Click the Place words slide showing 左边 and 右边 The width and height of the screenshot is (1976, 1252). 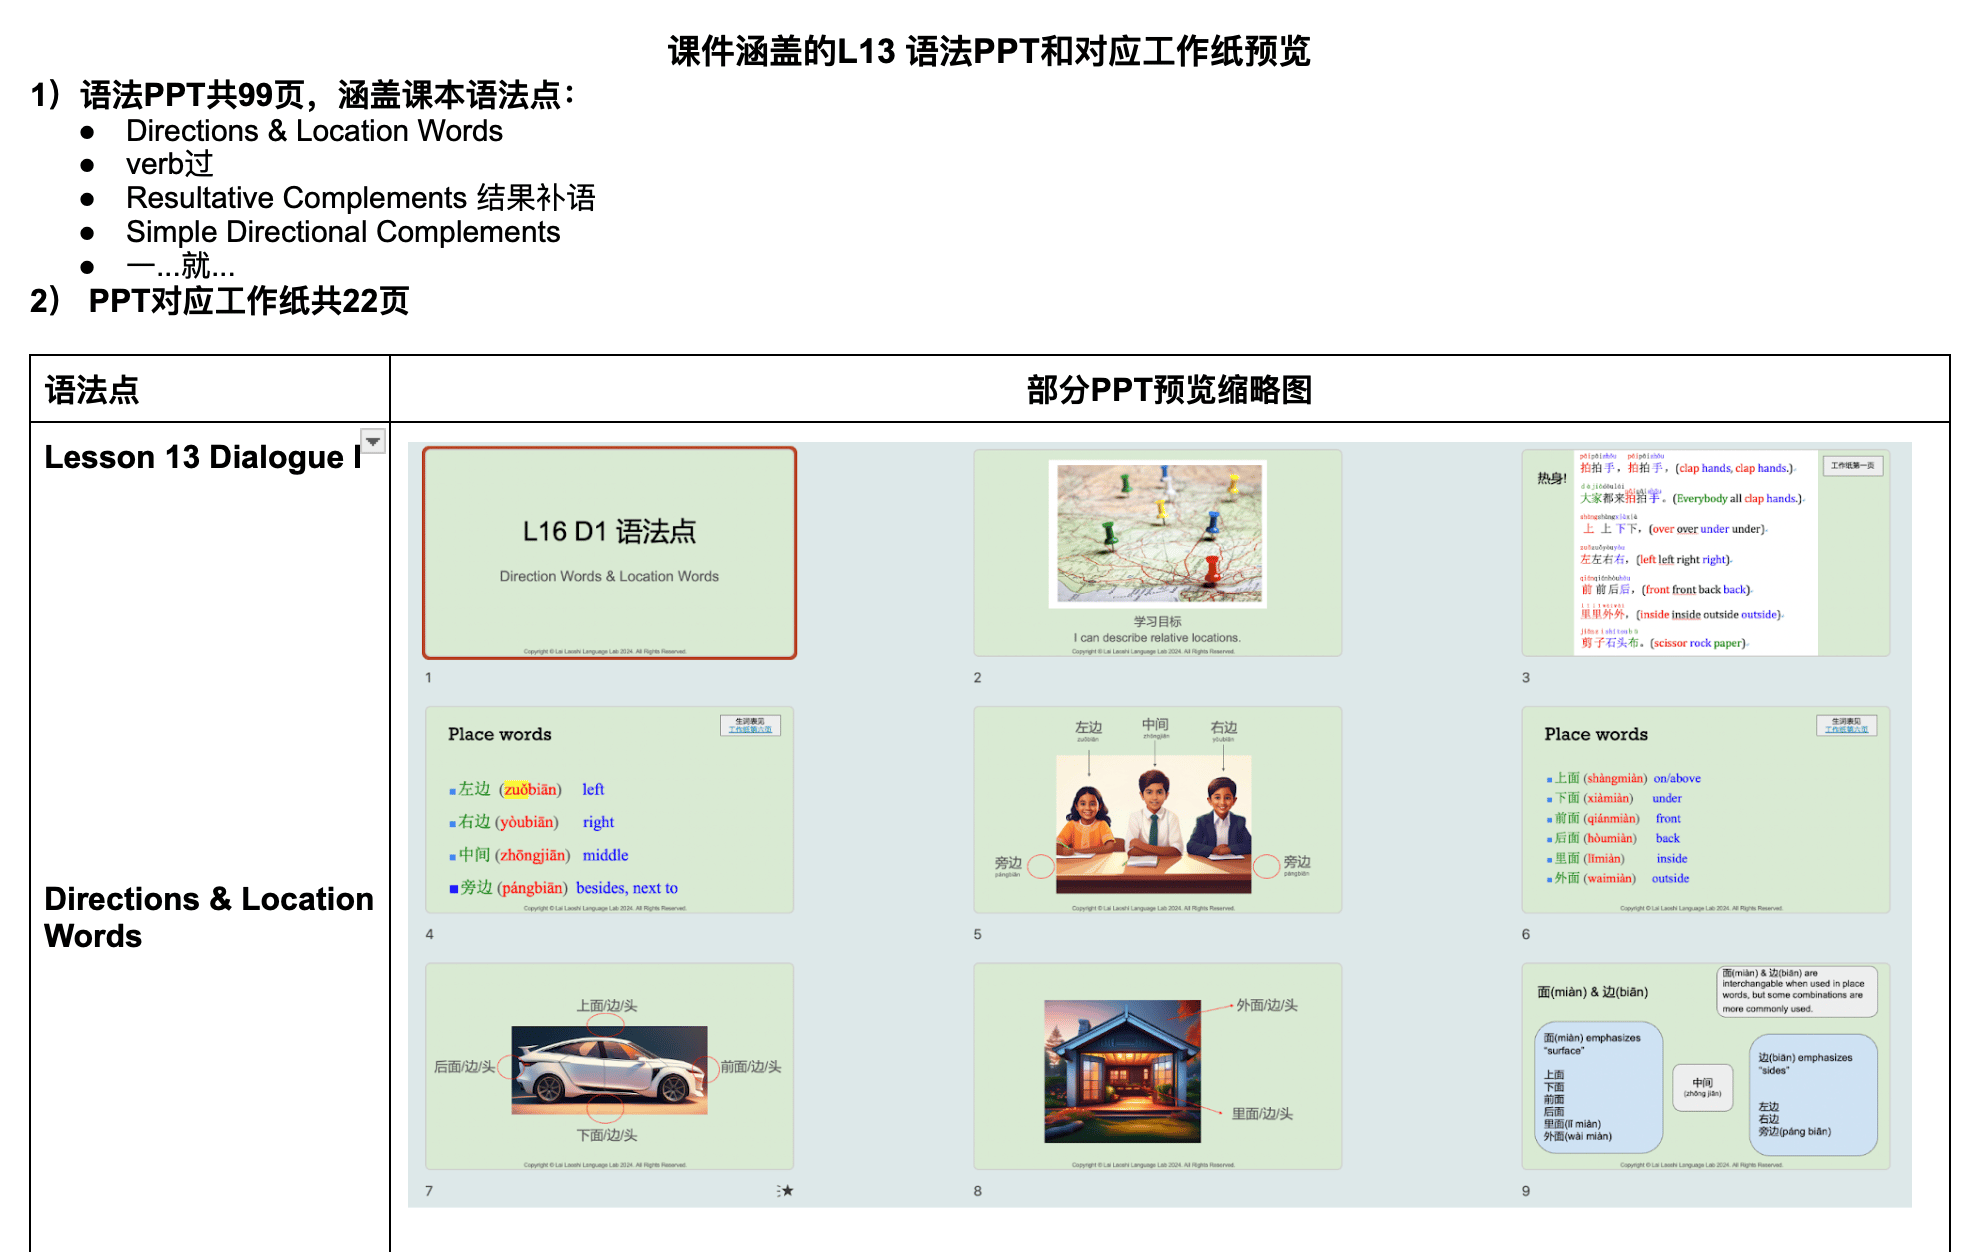click(x=609, y=810)
